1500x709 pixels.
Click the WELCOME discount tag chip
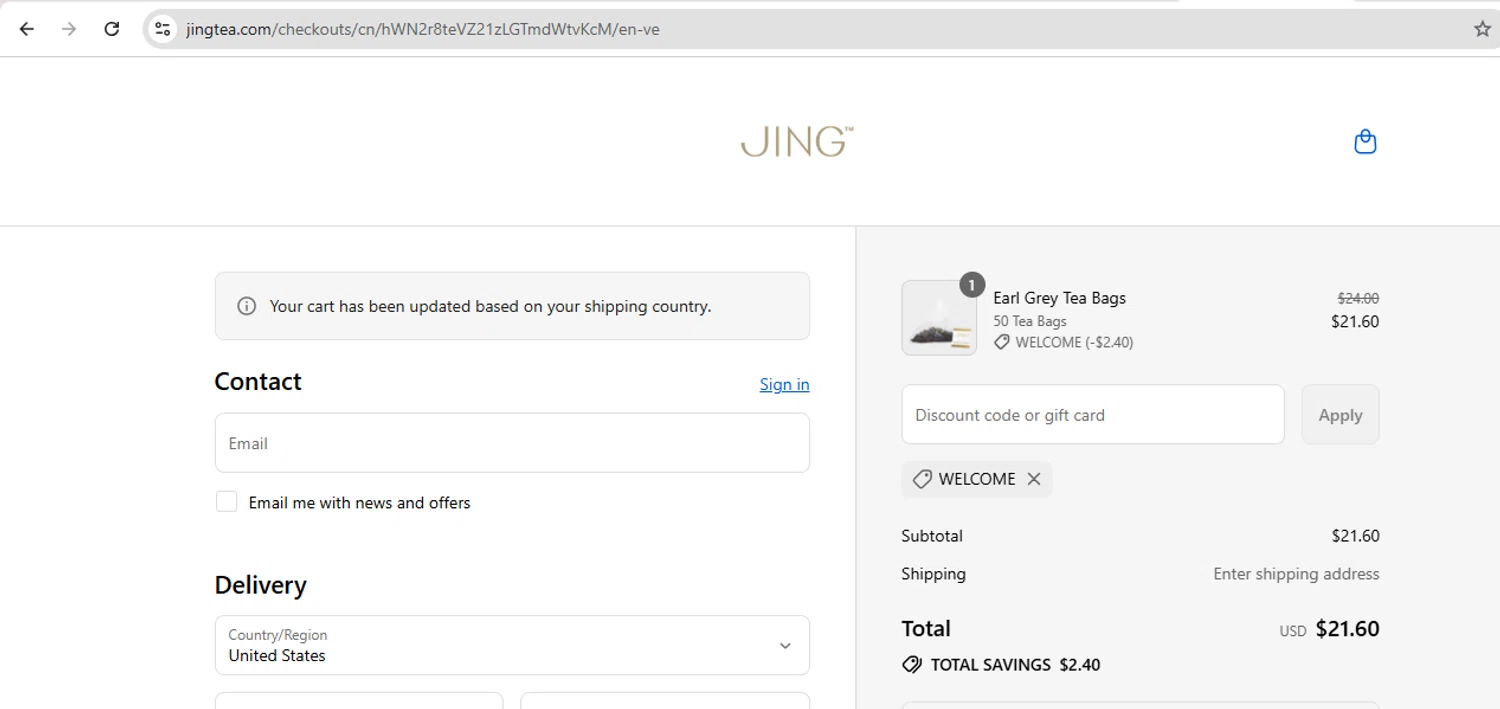tap(976, 479)
